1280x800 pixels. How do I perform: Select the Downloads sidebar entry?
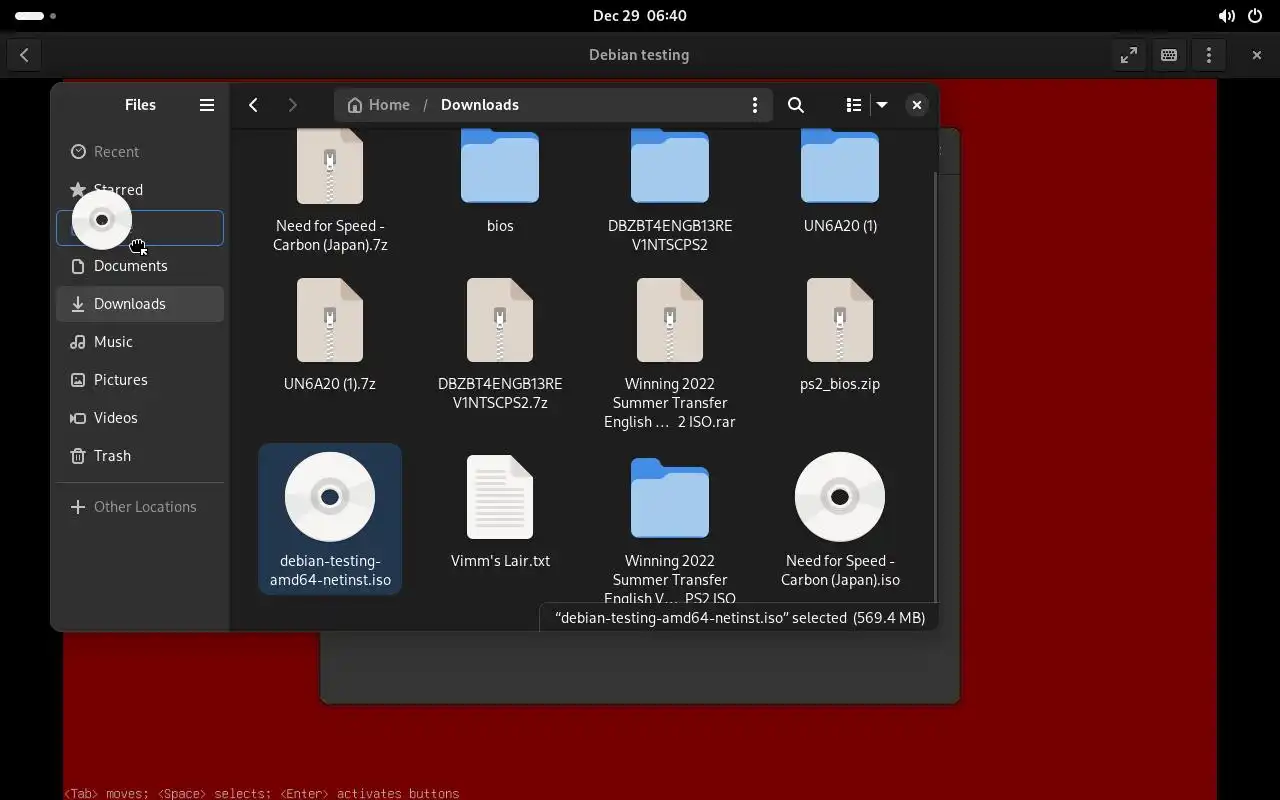[x=140, y=304]
